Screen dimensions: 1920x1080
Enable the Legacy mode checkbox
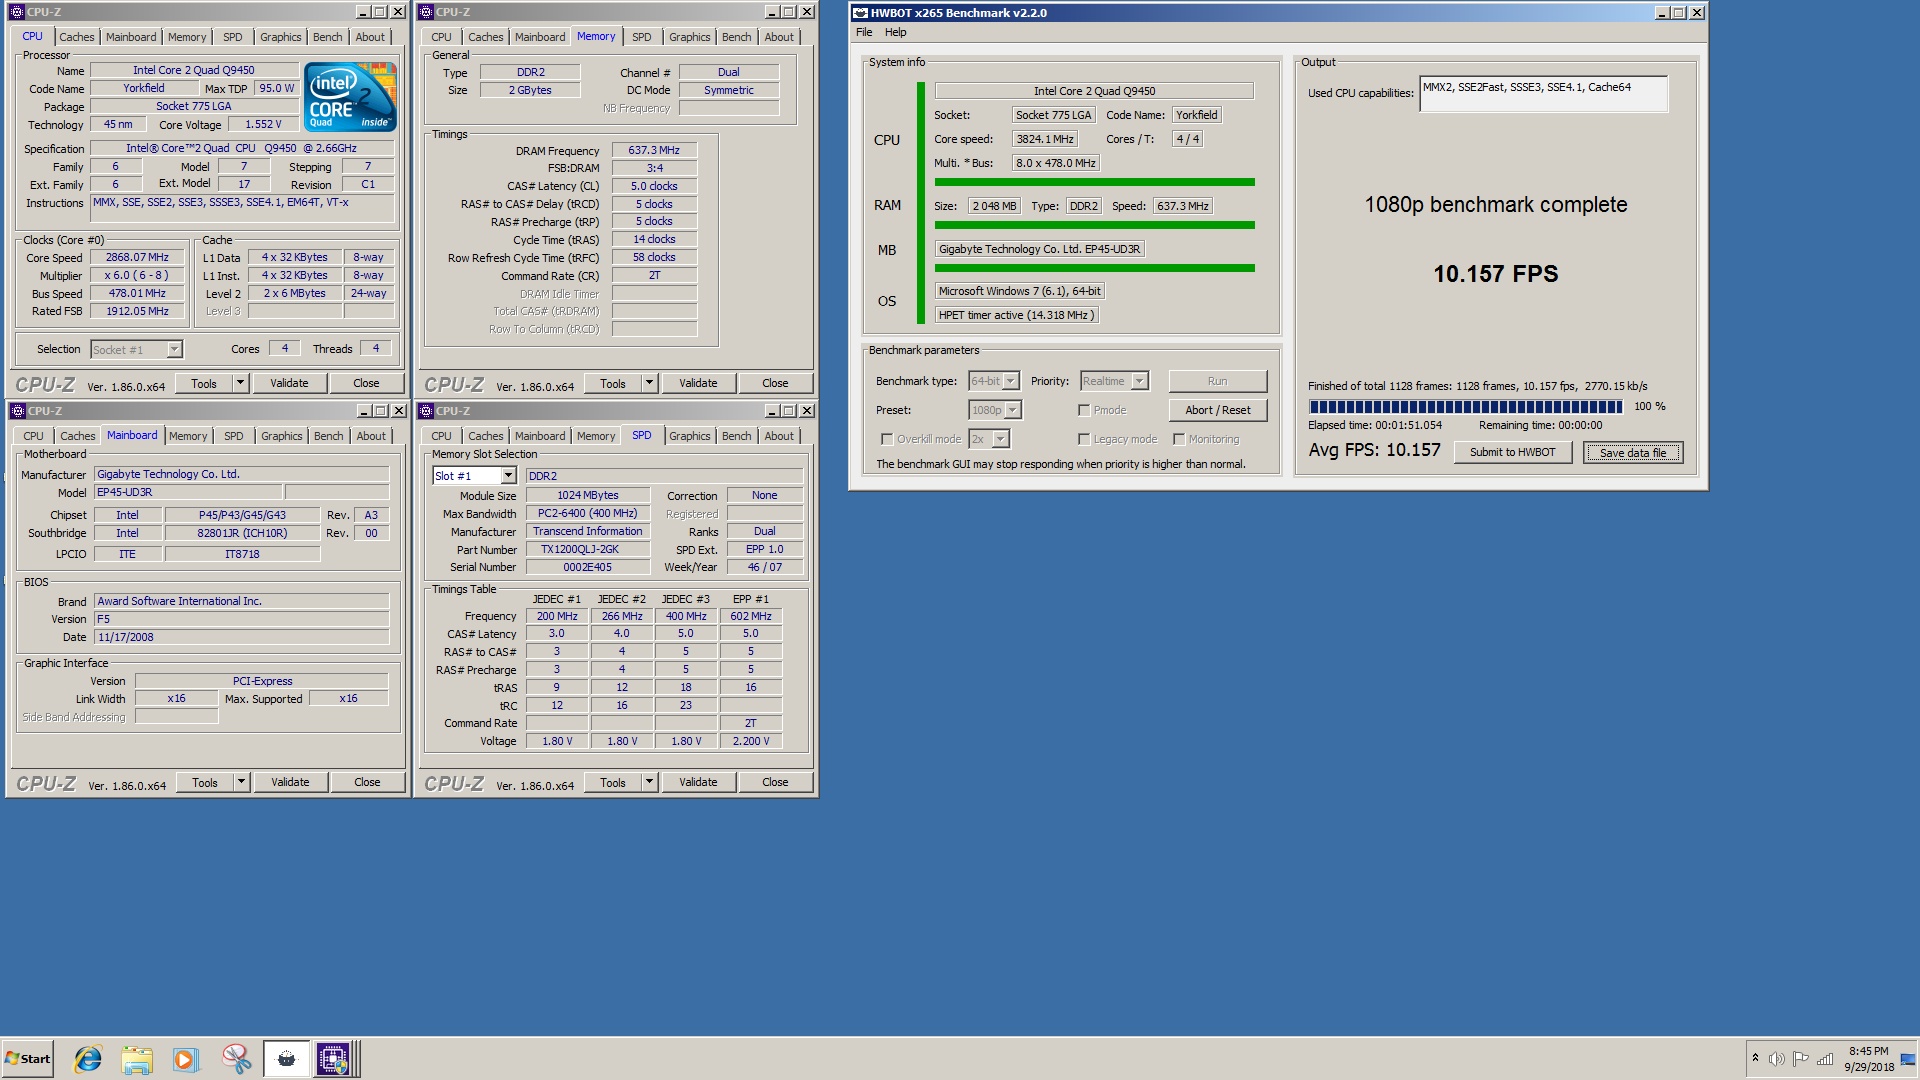click(x=1083, y=439)
